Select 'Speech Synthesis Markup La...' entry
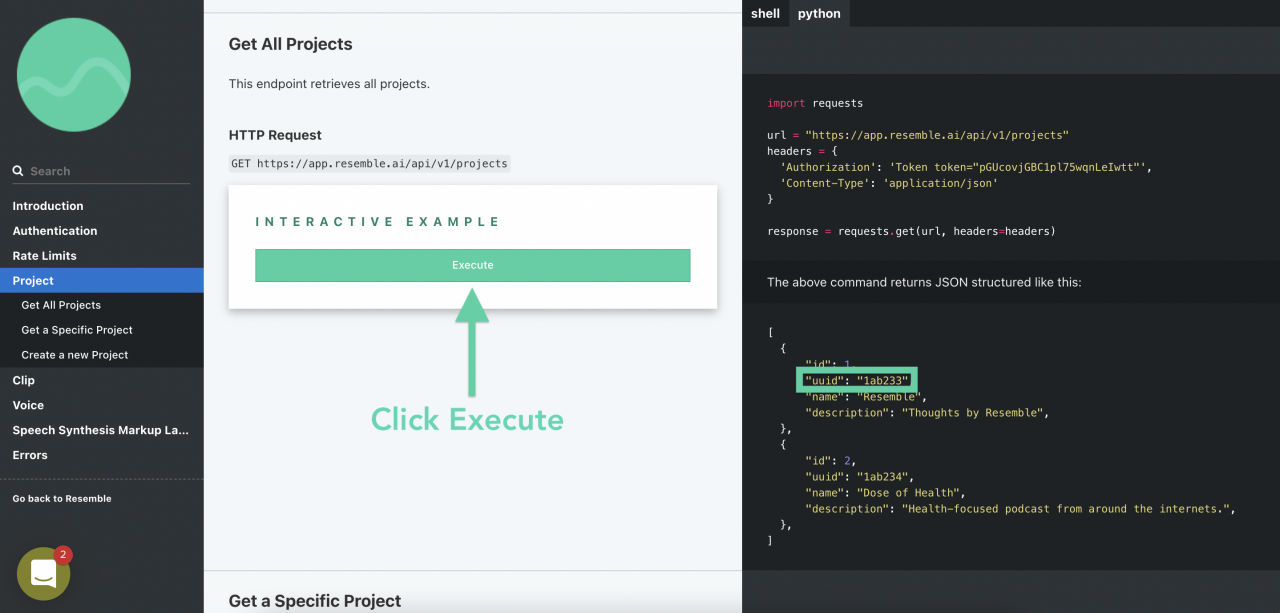Image resolution: width=1280 pixels, height=613 pixels. (x=100, y=430)
